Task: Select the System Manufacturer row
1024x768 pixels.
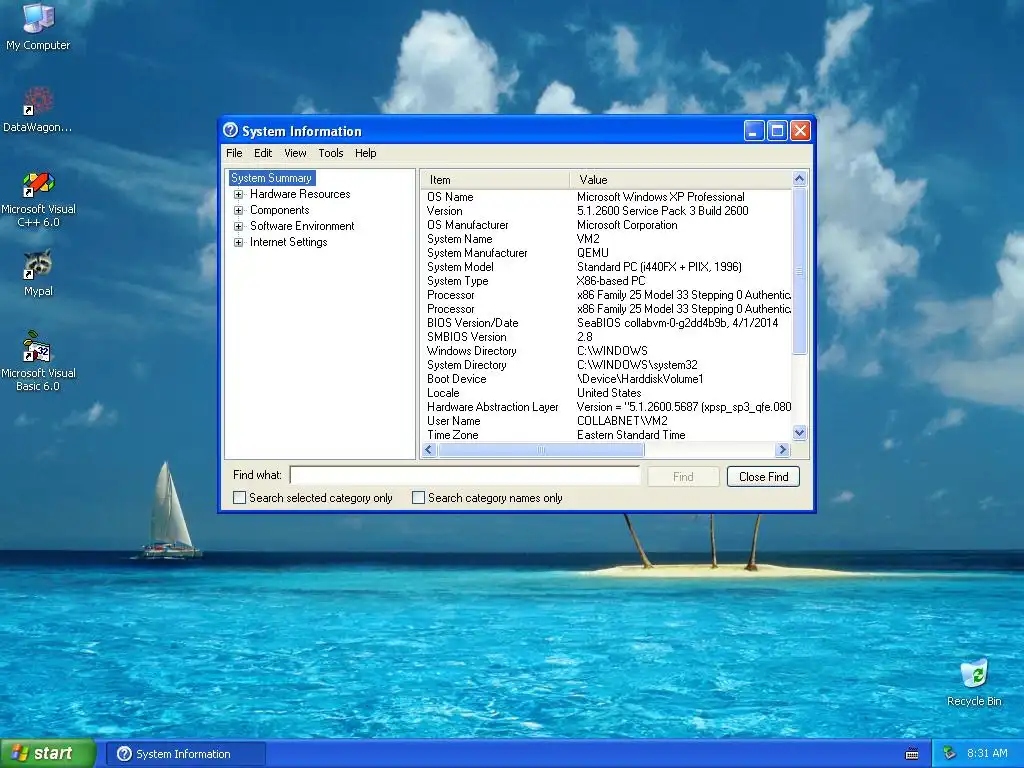Action: (606, 253)
